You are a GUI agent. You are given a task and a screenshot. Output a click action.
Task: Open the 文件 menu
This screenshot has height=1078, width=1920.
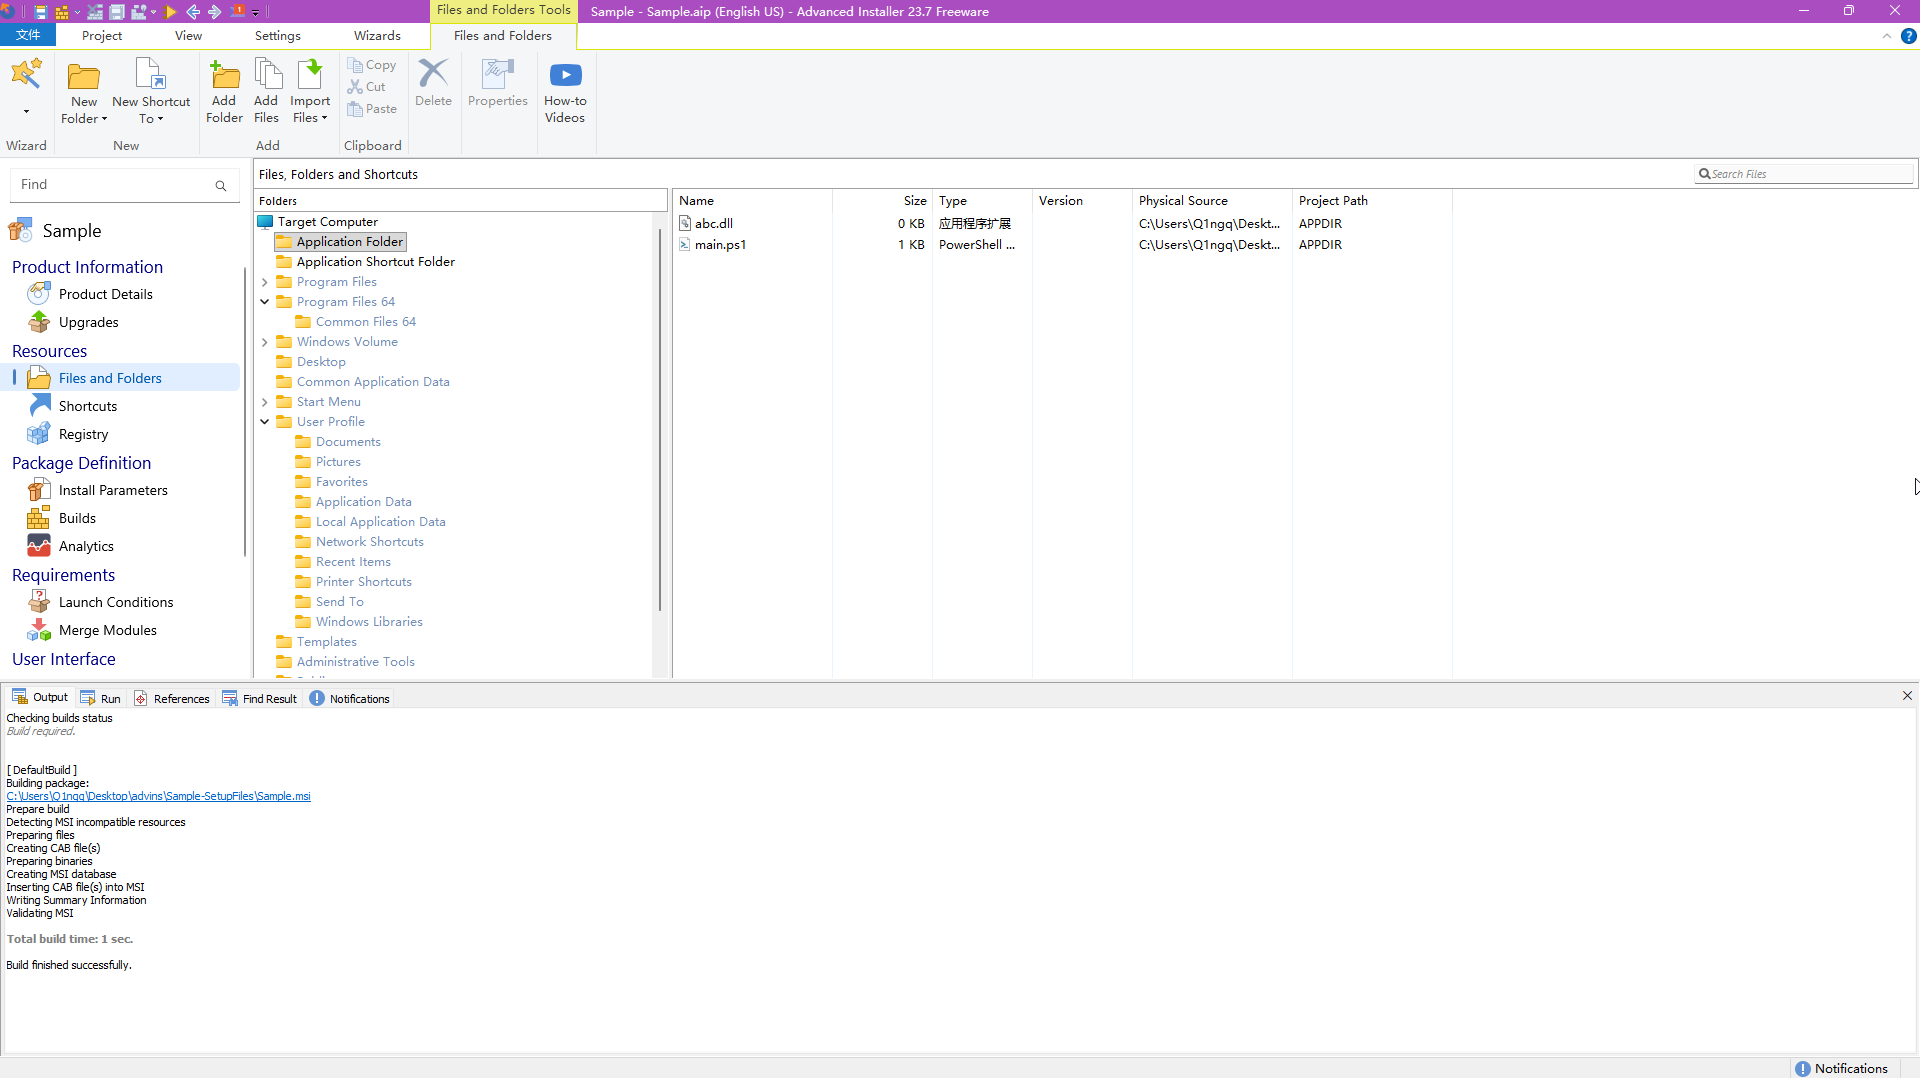[x=28, y=35]
